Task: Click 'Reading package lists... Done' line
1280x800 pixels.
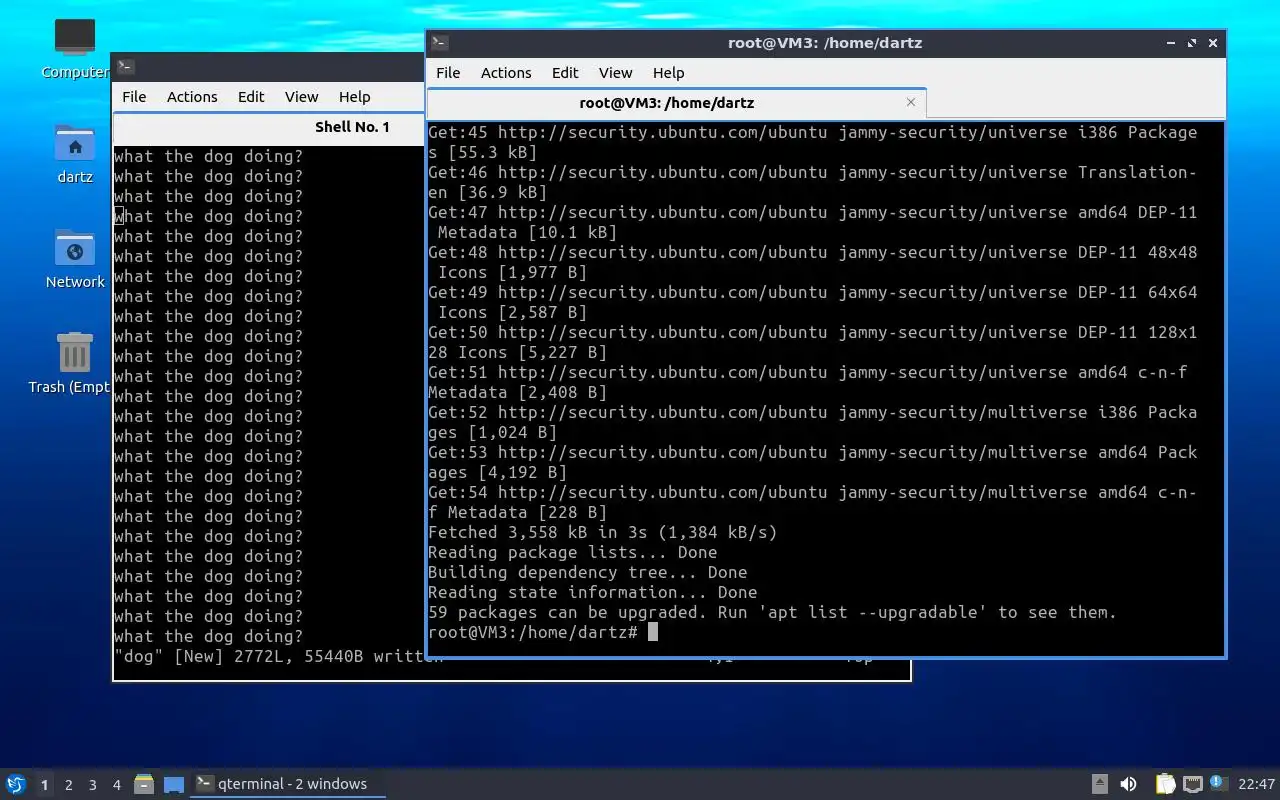Action: pos(572,552)
